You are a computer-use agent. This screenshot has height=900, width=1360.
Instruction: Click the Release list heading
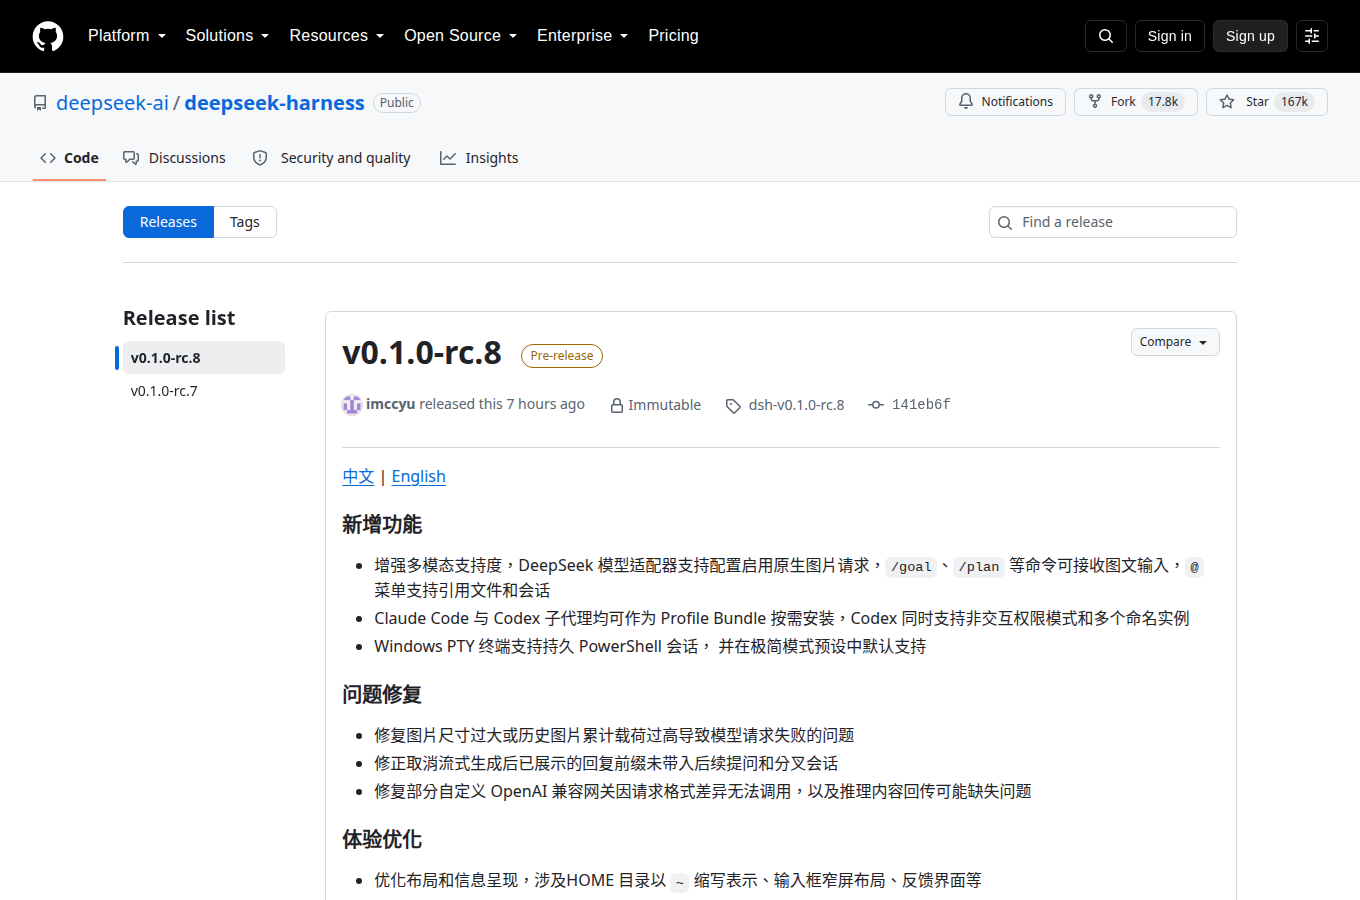(179, 318)
